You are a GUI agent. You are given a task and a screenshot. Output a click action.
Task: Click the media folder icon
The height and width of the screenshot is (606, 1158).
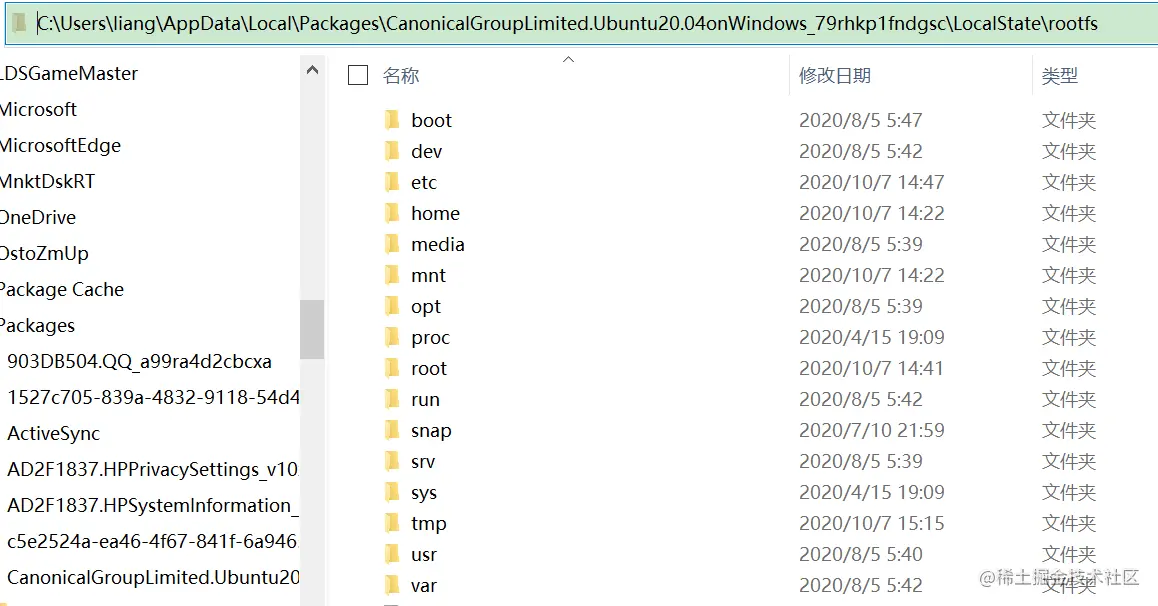(392, 244)
